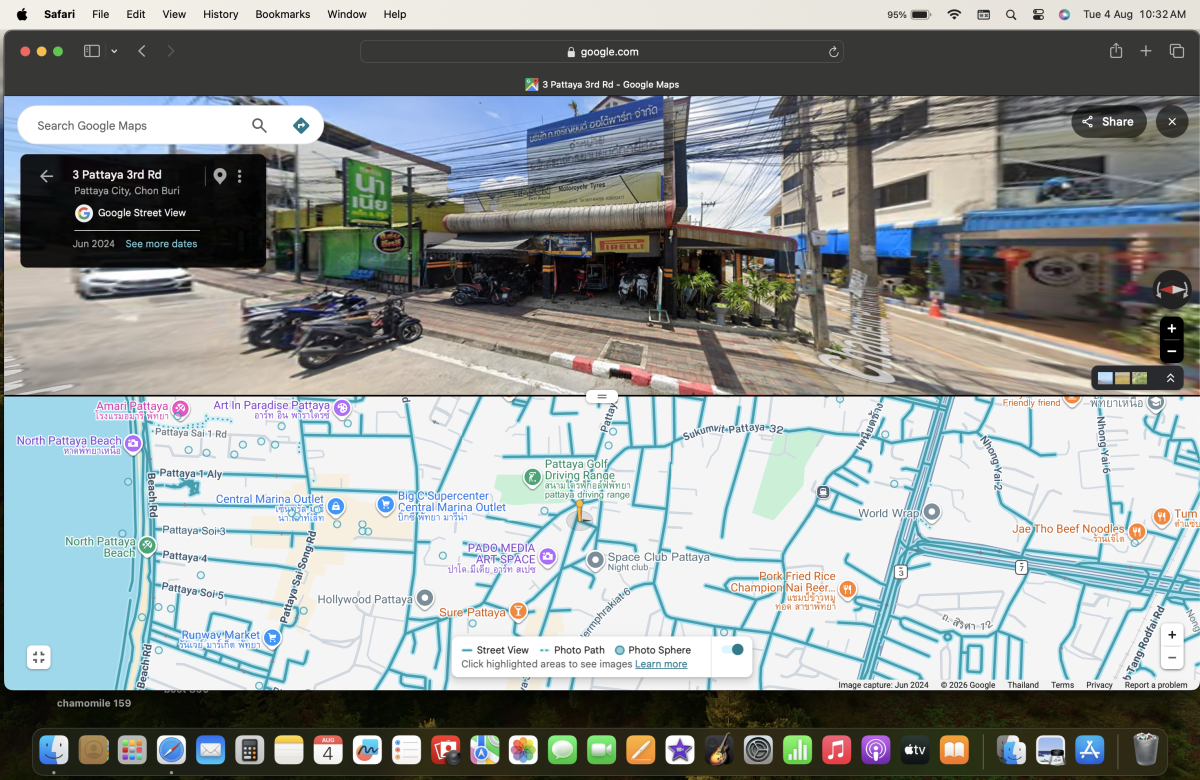Open the Terms link at the map footer
The width and height of the screenshot is (1200, 780).
[x=1062, y=685]
